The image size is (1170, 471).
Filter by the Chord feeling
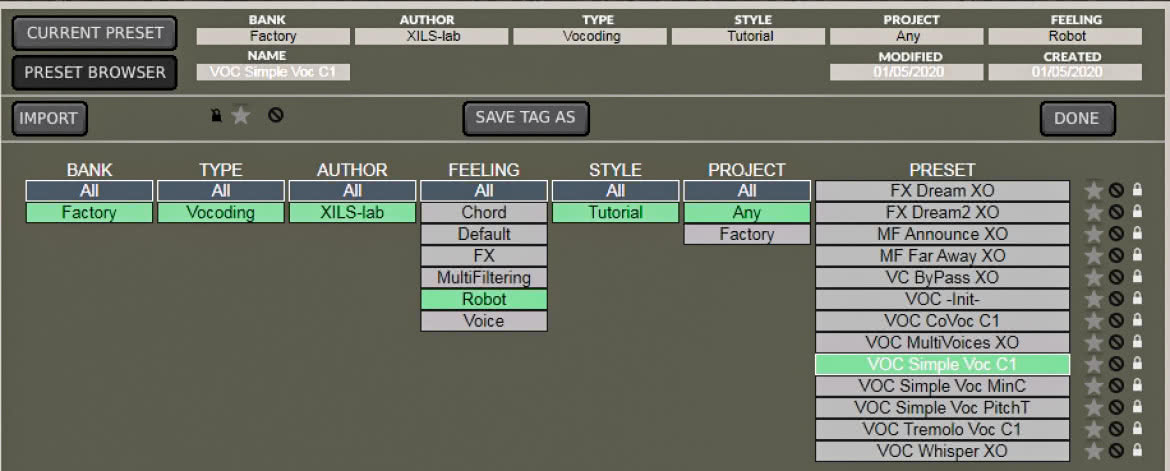[484, 213]
